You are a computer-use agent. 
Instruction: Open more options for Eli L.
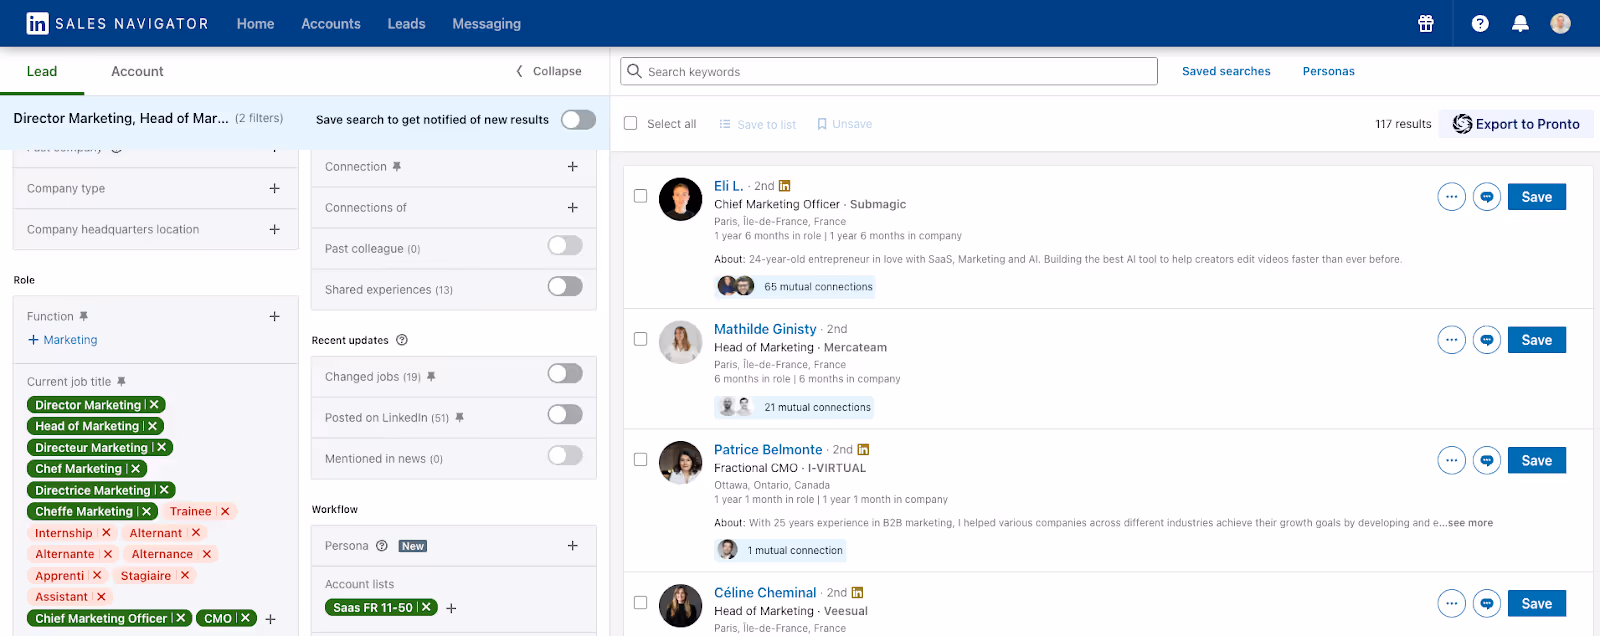pyautogui.click(x=1451, y=197)
